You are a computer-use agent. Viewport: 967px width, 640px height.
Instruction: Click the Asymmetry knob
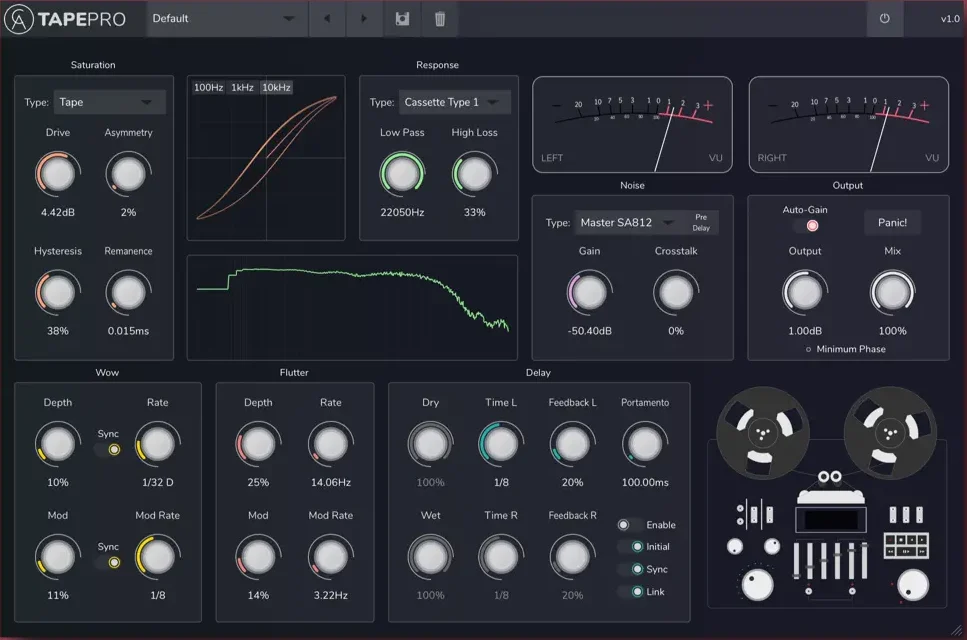click(x=128, y=174)
